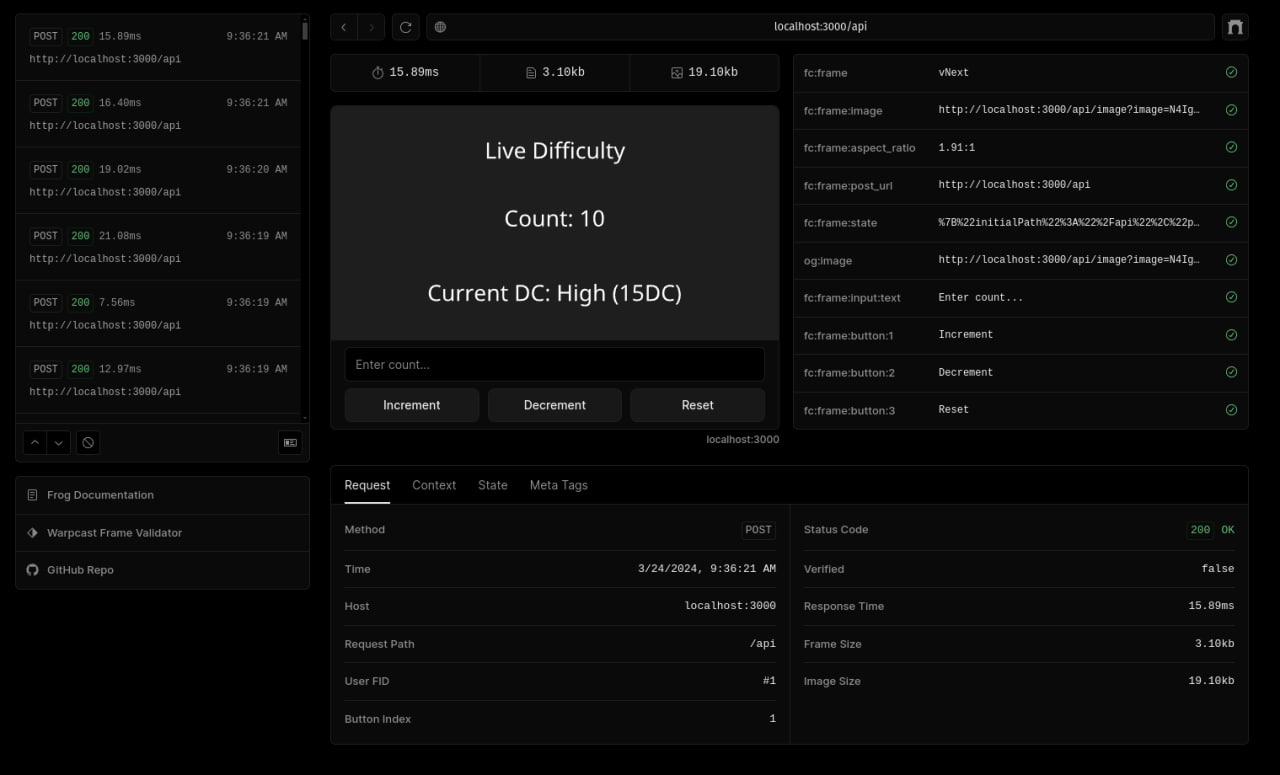
Task: Click the green check for fc:frame:input:text
Action: [x=1231, y=297]
